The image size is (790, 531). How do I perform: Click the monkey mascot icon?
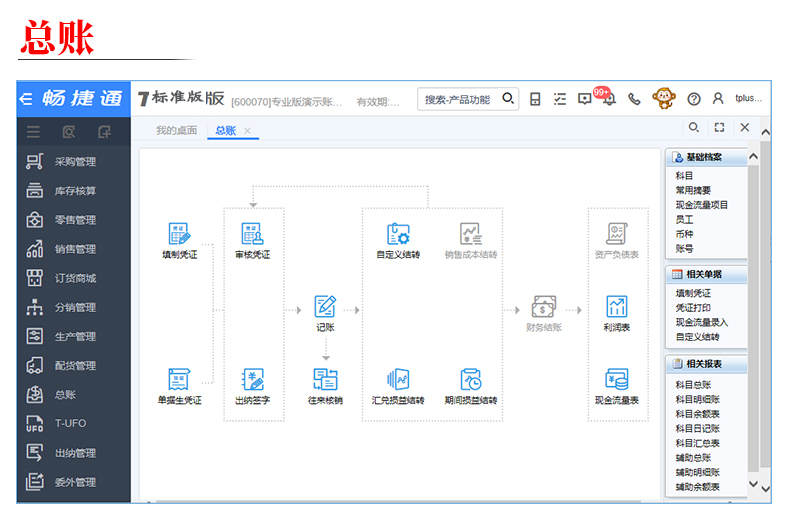(x=664, y=98)
